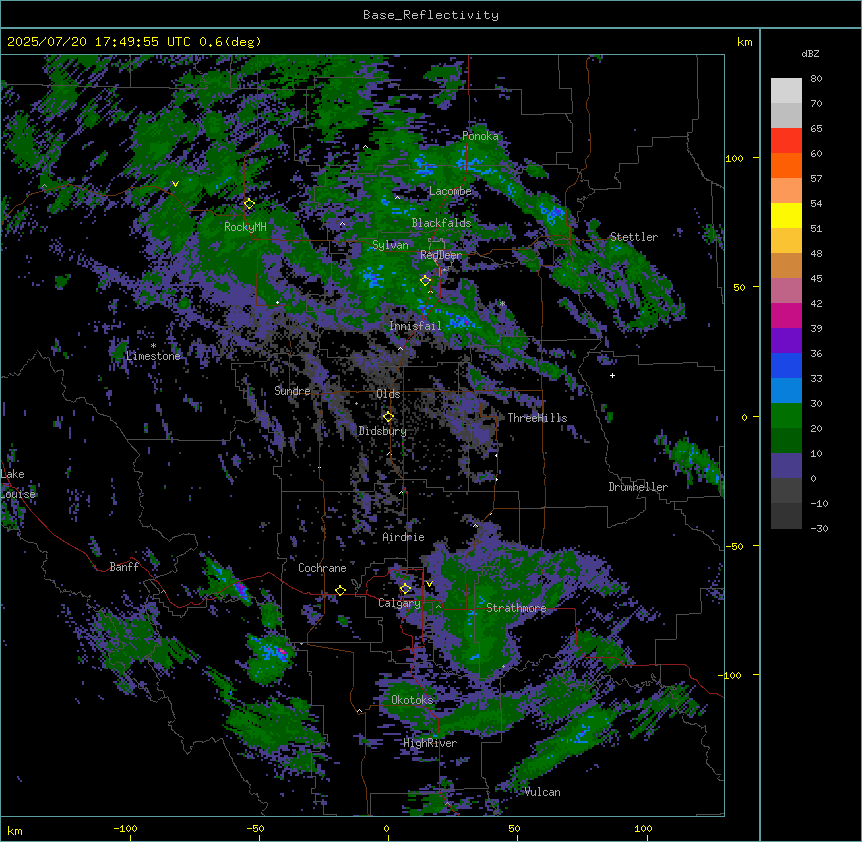Click the Limestone label
The width and height of the screenshot is (862, 842).
coord(153,356)
